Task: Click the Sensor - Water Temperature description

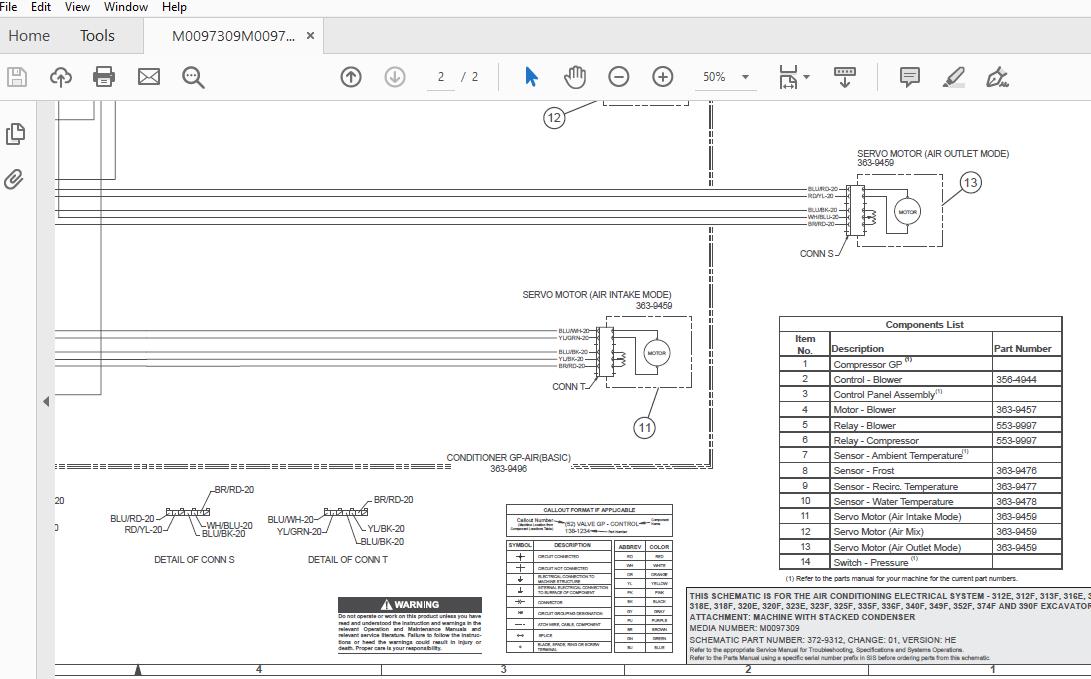Action: pos(893,502)
